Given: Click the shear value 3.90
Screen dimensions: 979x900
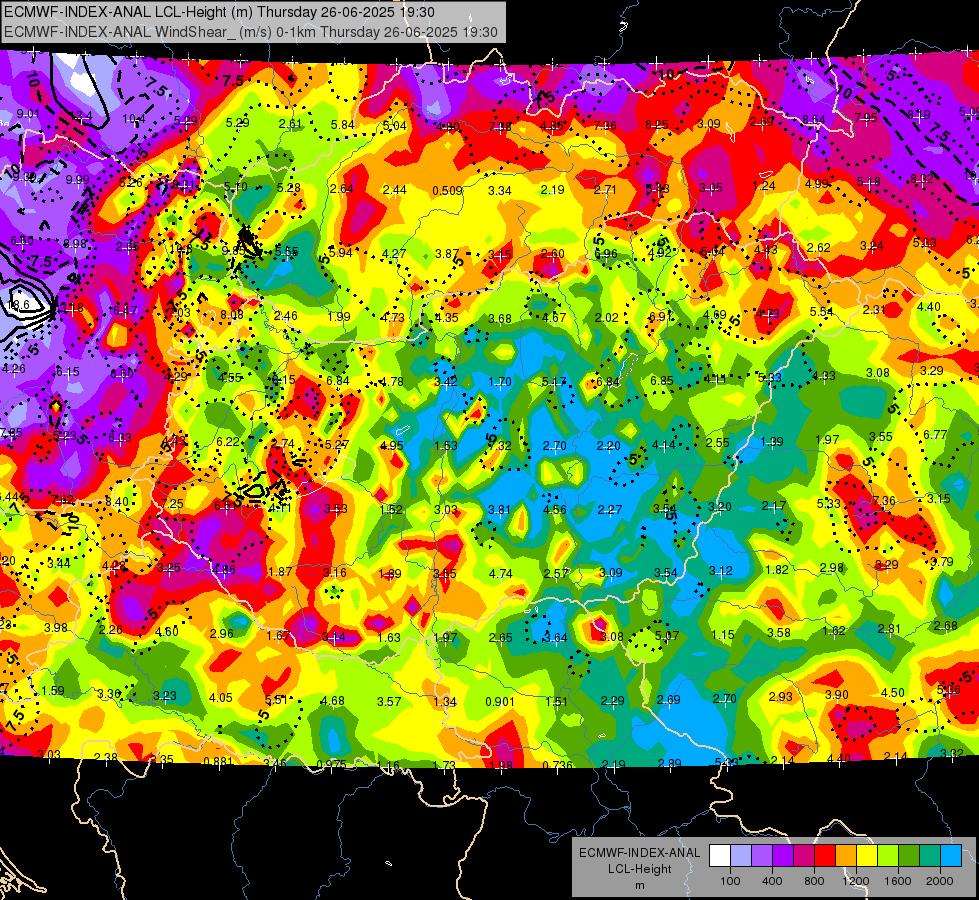Looking at the screenshot, I should point(837,695).
